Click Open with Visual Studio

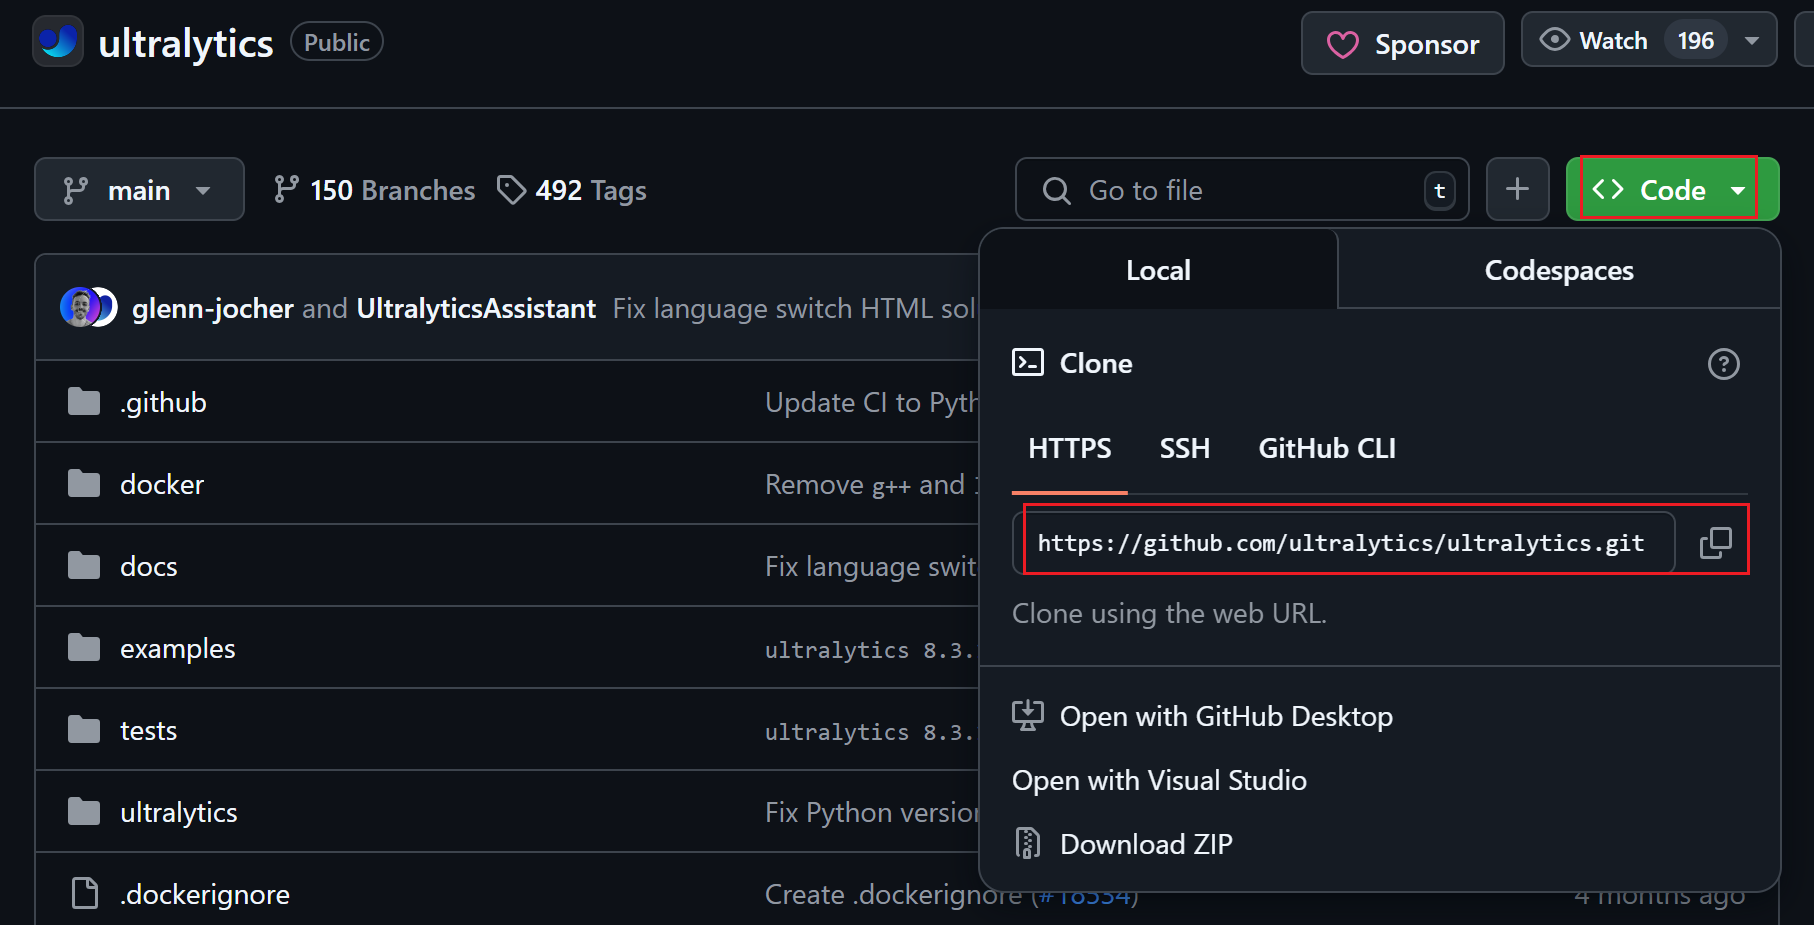[1159, 780]
